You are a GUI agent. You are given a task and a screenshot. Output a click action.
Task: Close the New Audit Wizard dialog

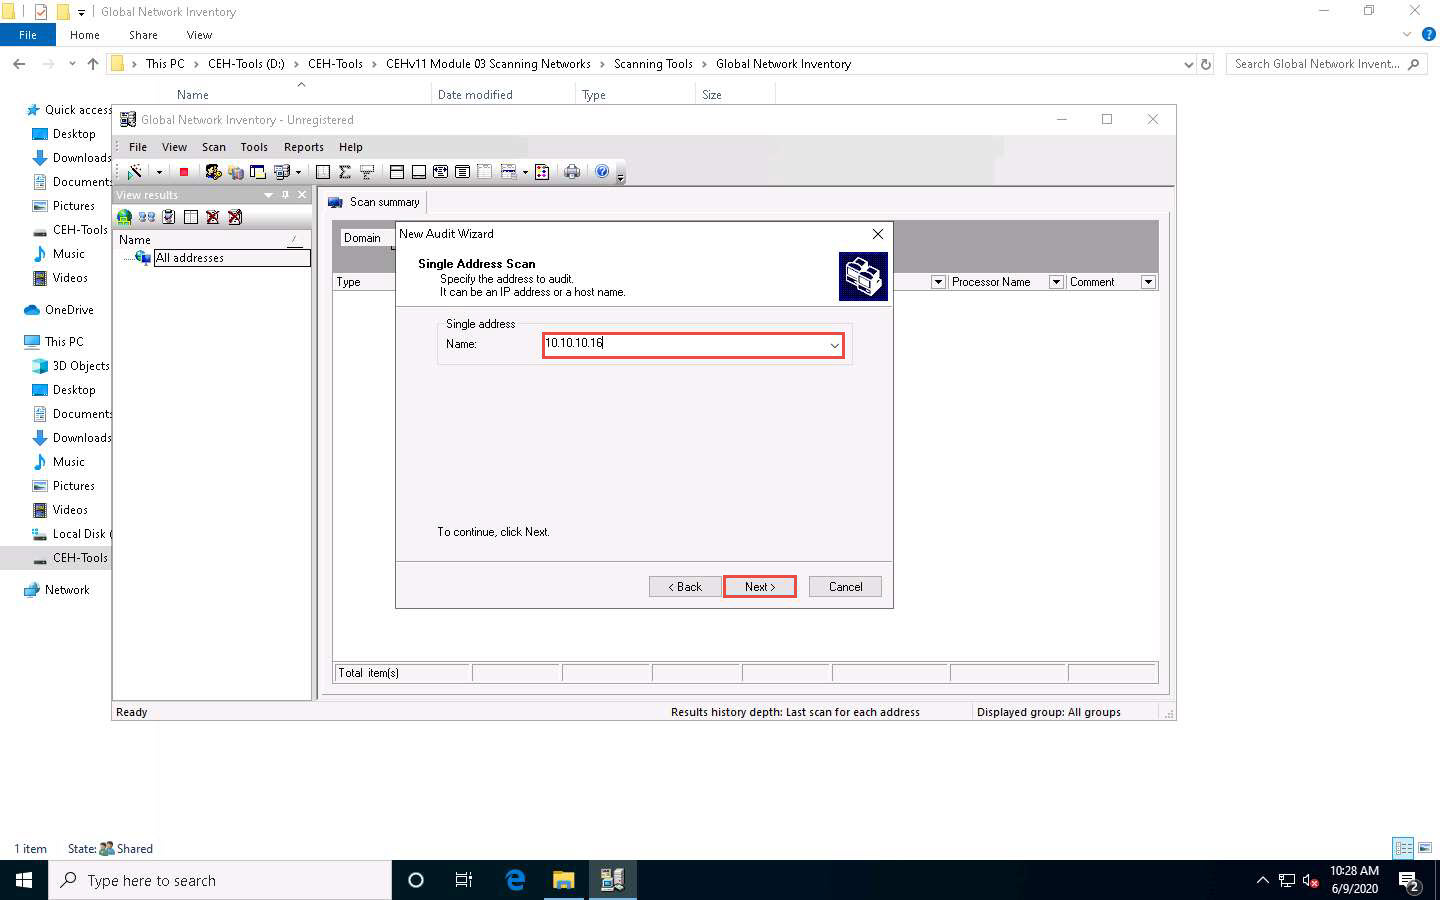click(x=878, y=234)
